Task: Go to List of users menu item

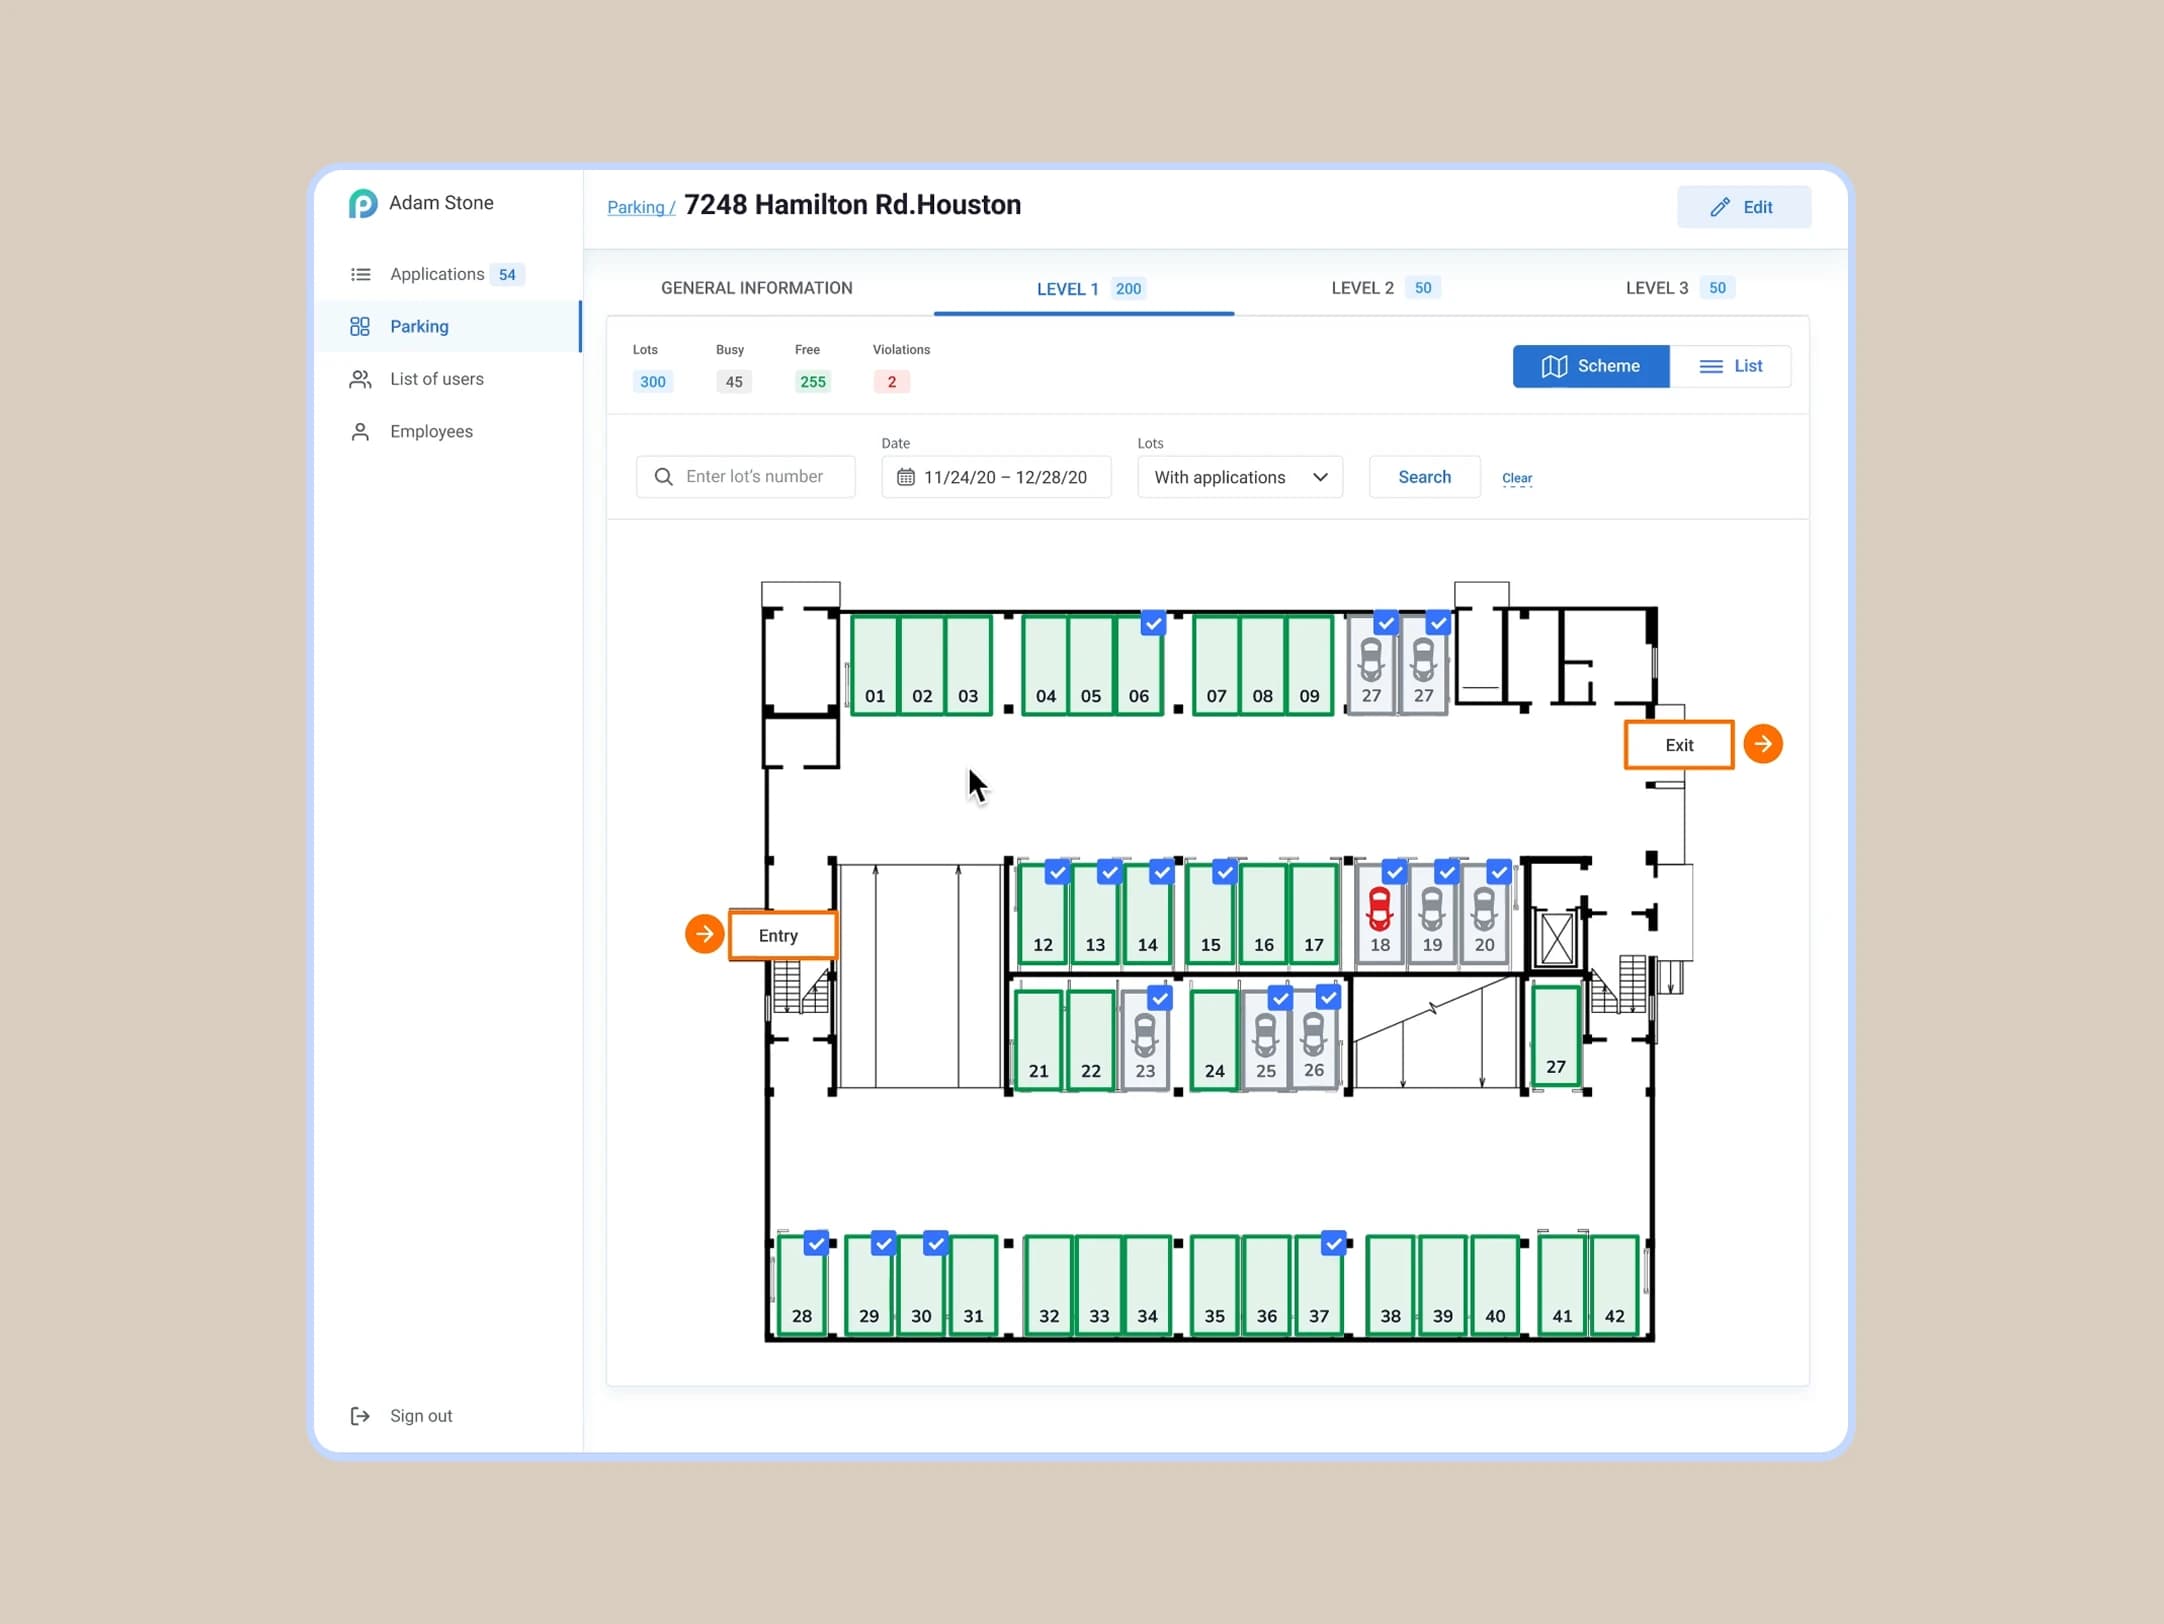Action: coord(448,379)
